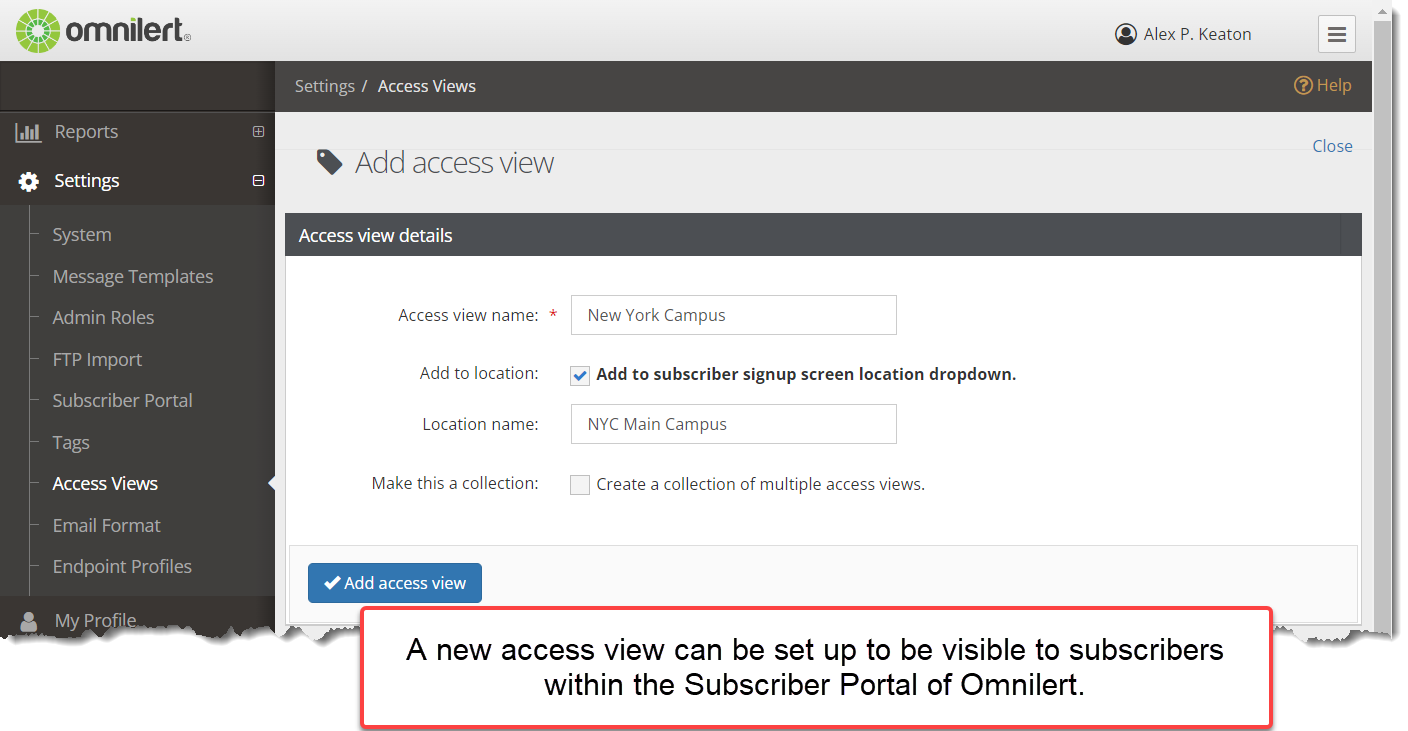This screenshot has height=731, width=1408.
Task: Click the Access view name field
Action: pos(734,315)
